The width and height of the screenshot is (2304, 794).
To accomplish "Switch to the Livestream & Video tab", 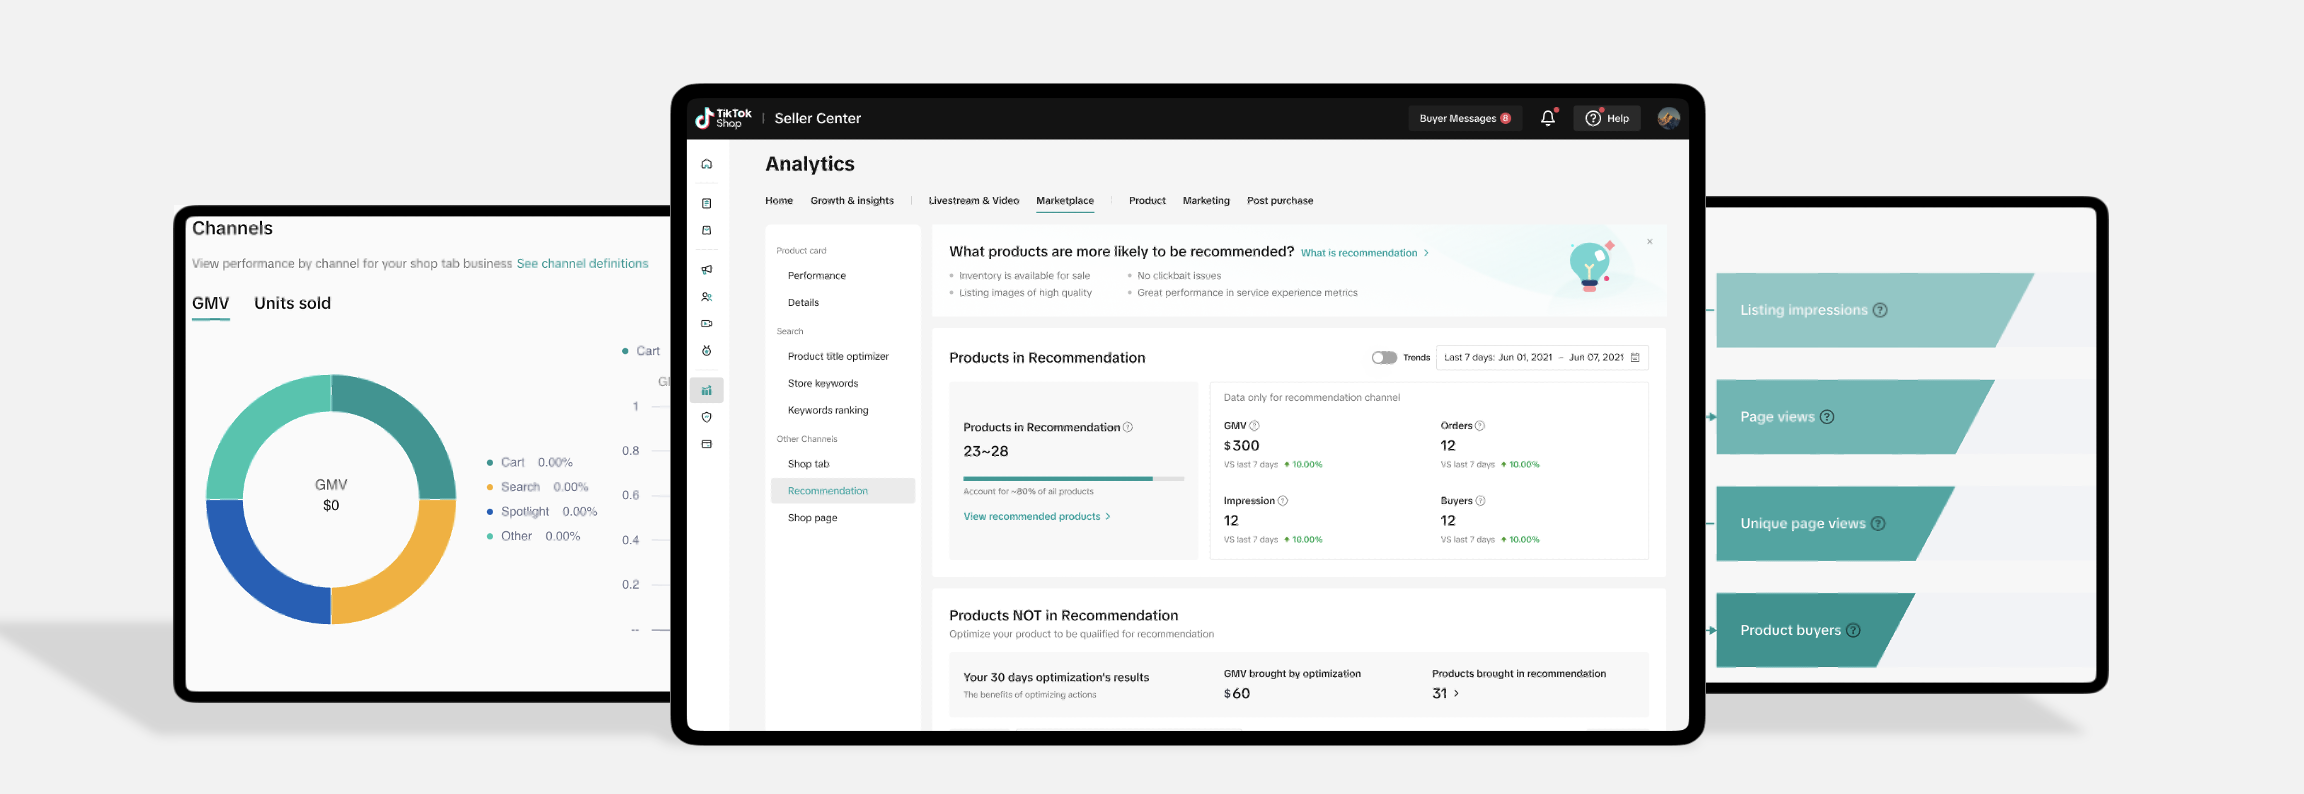I will 973,201.
